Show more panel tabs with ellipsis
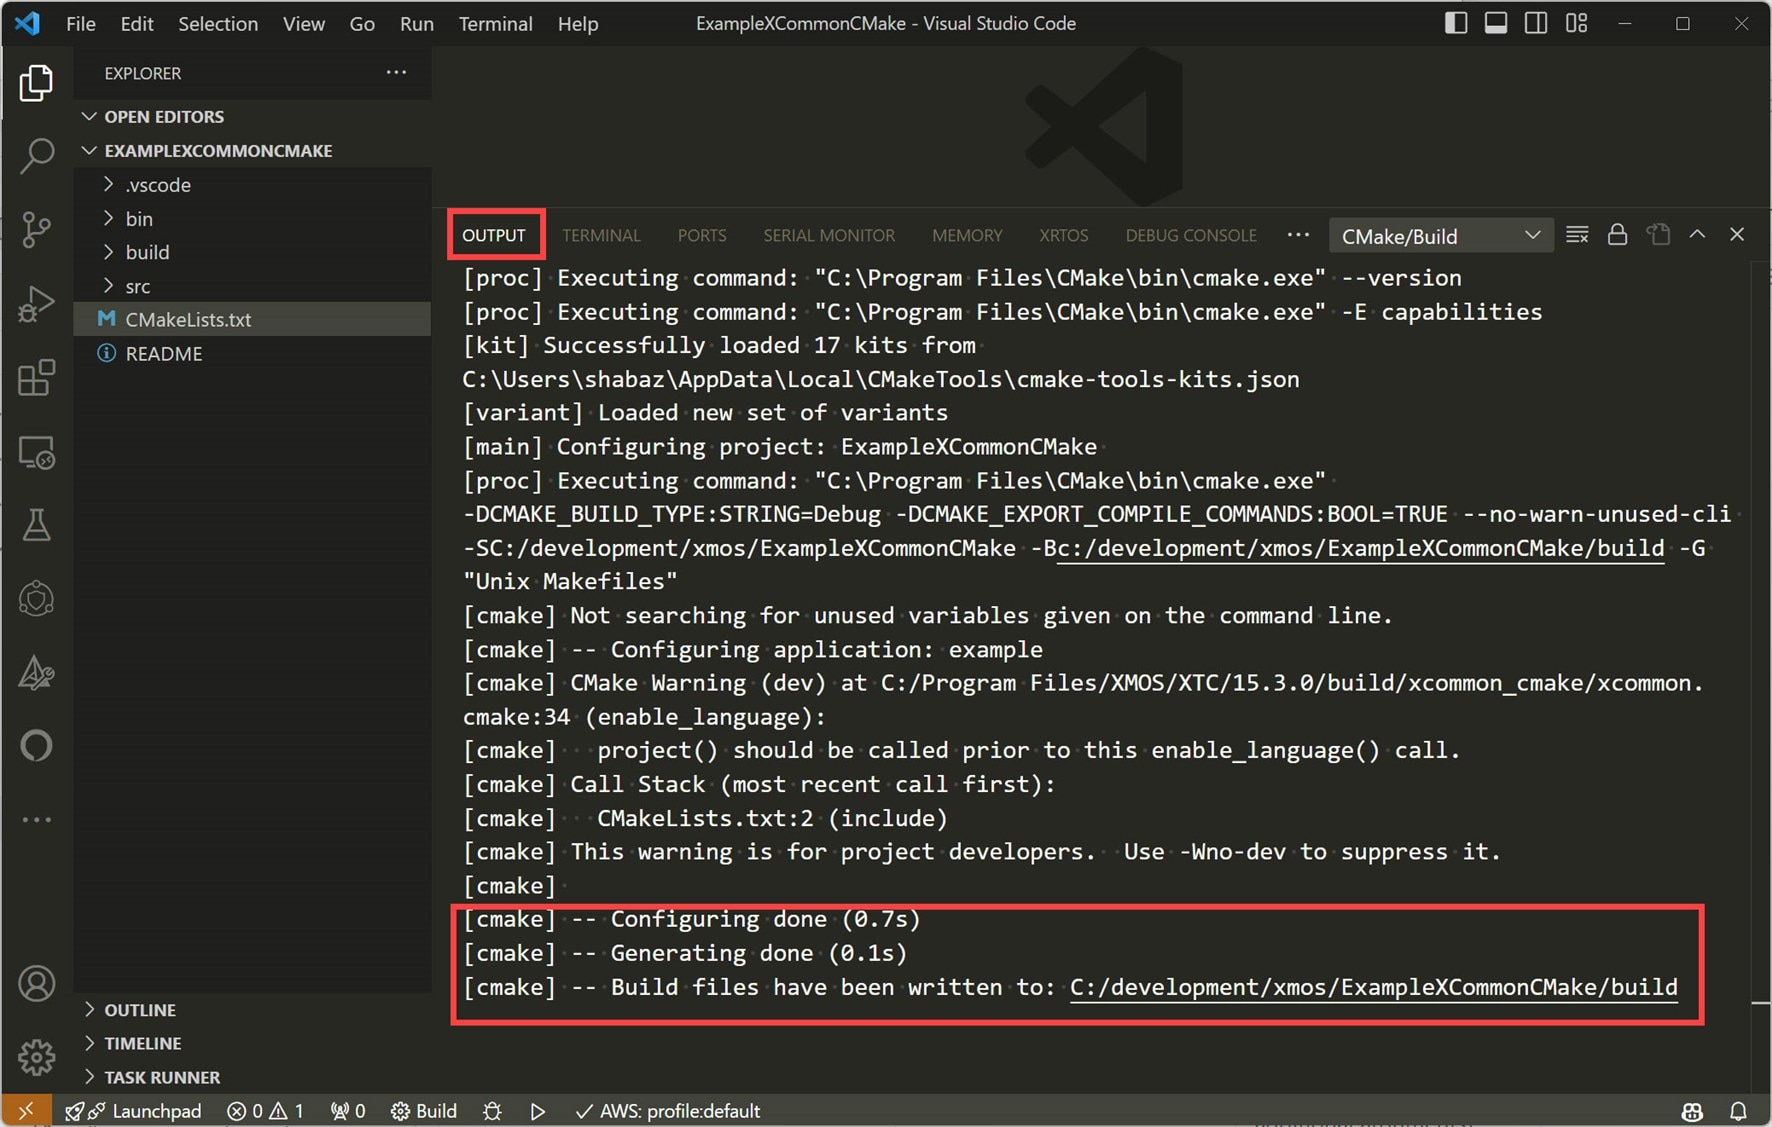1772x1127 pixels. coord(1298,235)
